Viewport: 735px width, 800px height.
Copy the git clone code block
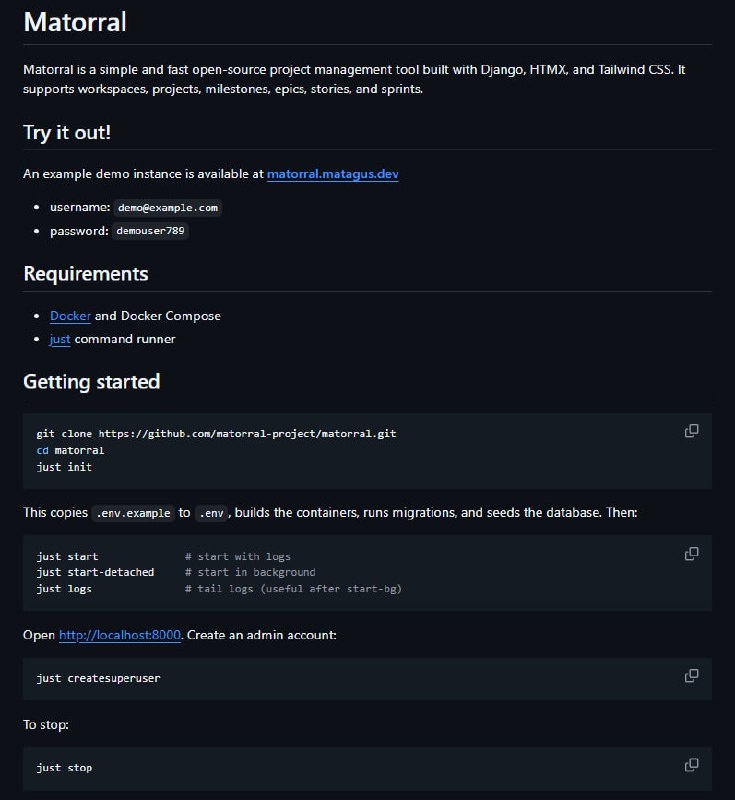pos(691,431)
